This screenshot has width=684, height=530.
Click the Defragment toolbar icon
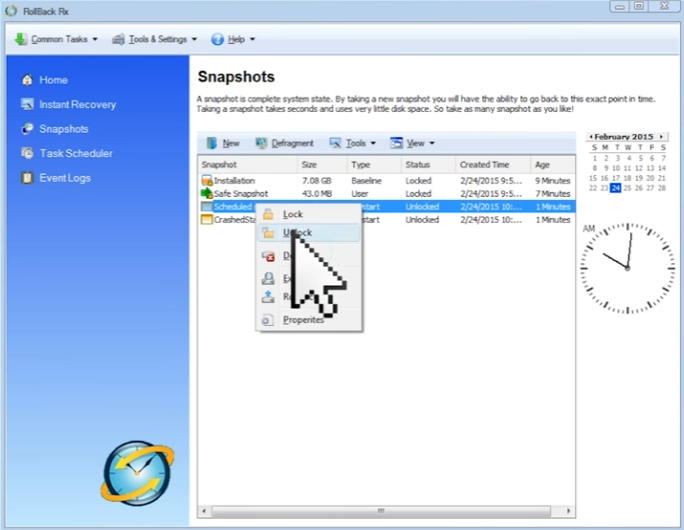(262, 143)
